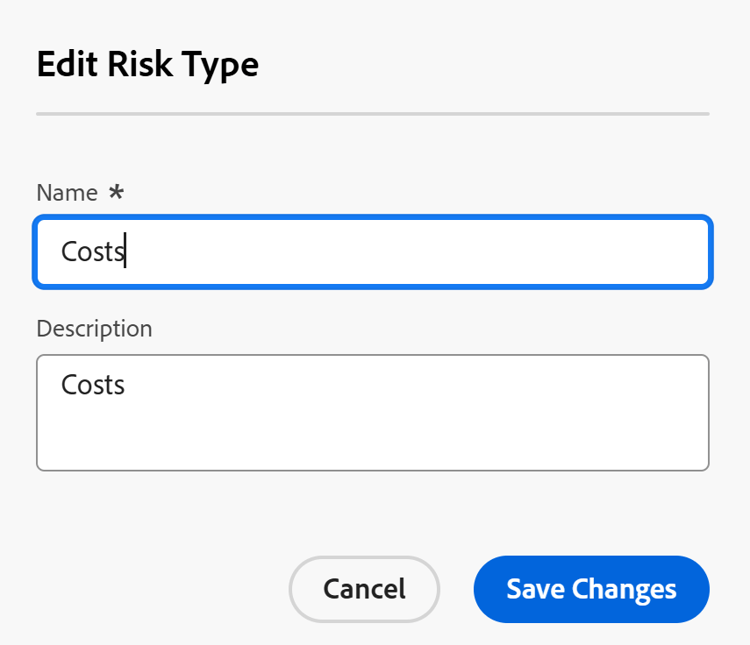This screenshot has height=645, width=750.
Task: Click the word Costs in Description box
Action: 92,384
